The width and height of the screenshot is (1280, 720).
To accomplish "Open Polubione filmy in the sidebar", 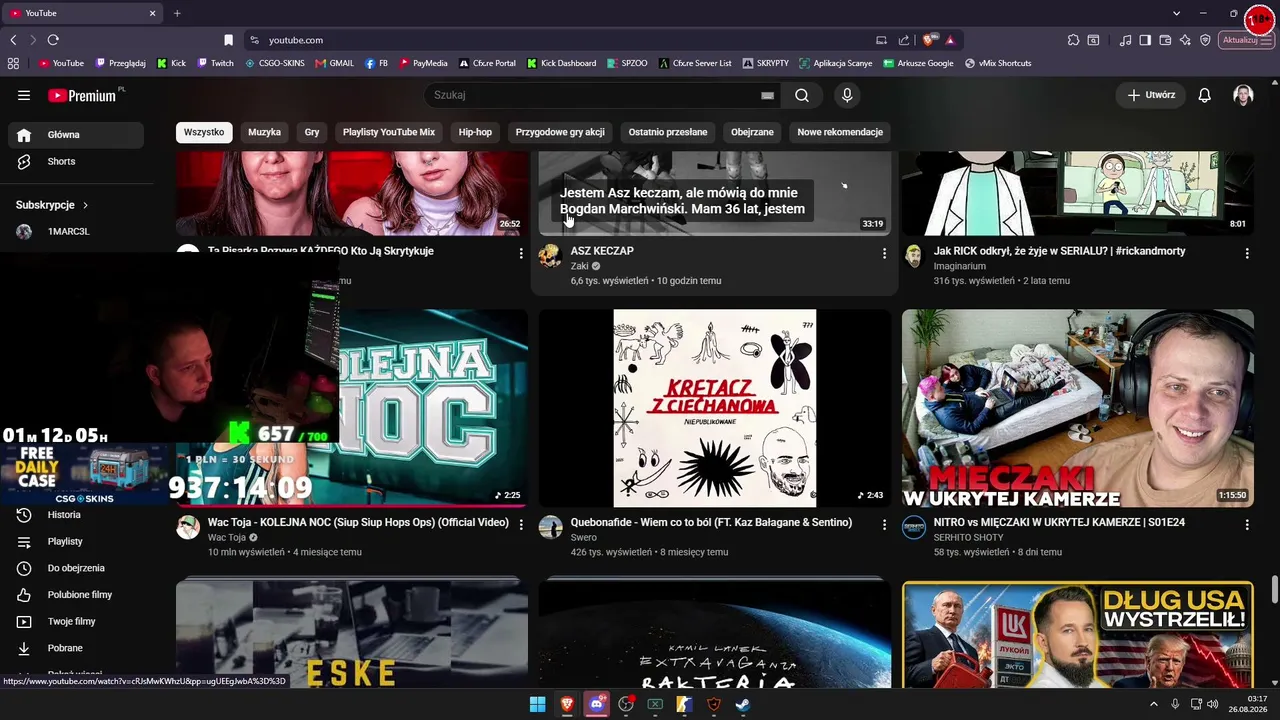I will coord(76,595).
